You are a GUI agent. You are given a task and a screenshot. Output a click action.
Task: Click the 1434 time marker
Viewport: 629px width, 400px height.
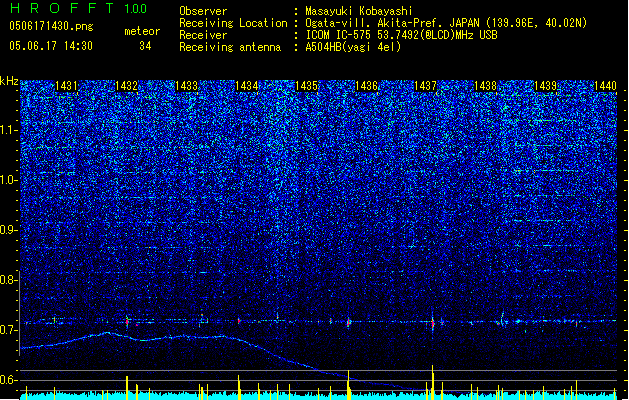[x=246, y=86]
